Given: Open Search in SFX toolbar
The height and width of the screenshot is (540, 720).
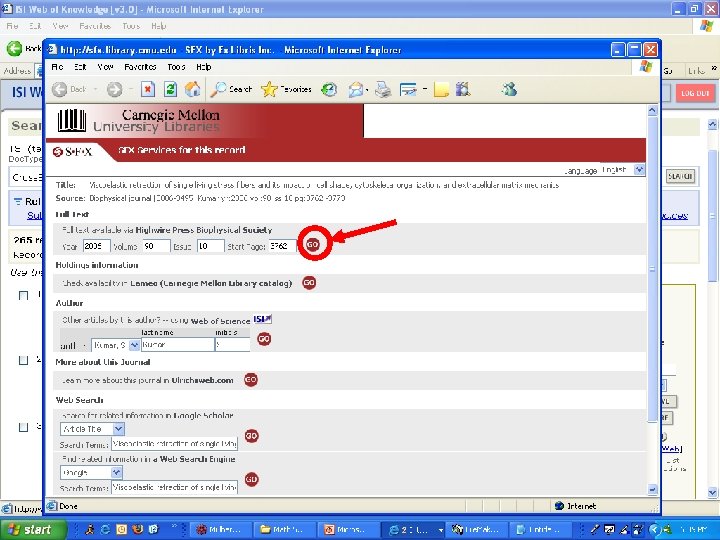Looking at the screenshot, I should pyautogui.click(x=231, y=89).
